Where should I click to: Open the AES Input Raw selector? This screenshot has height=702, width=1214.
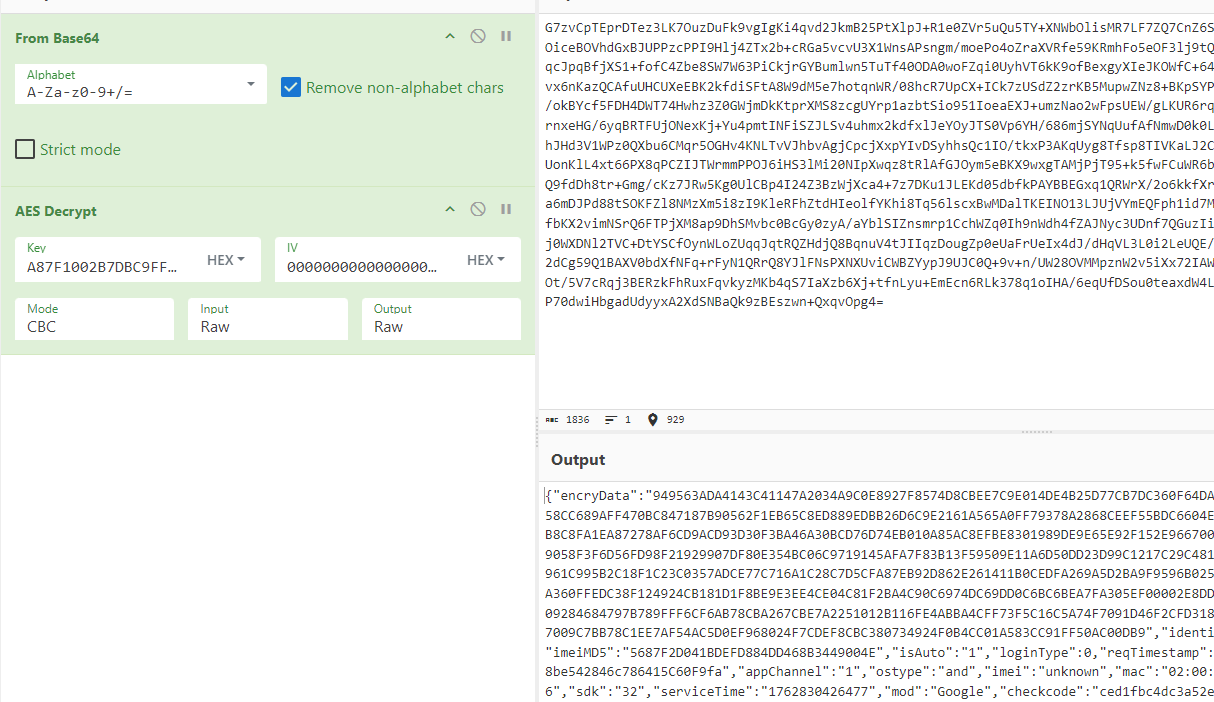tap(267, 319)
